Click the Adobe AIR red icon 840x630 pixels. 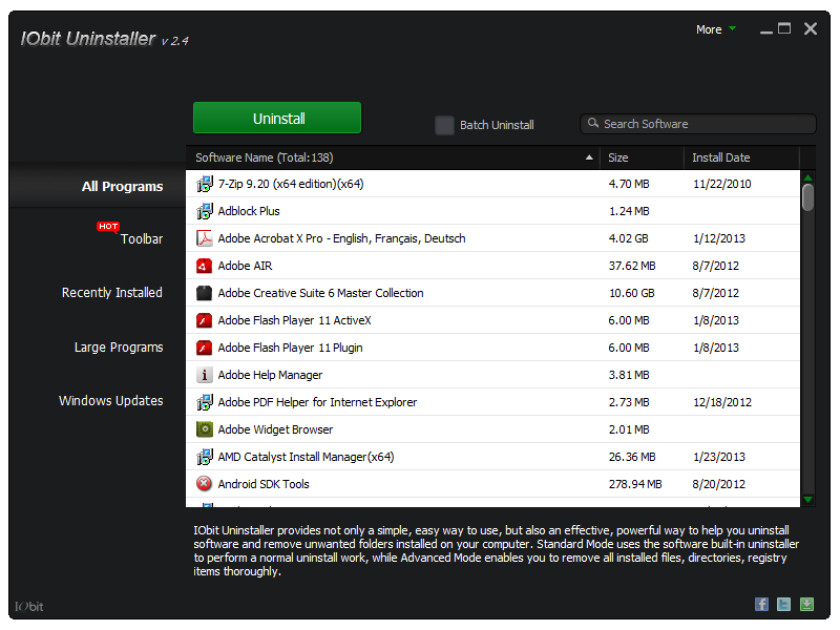(204, 266)
